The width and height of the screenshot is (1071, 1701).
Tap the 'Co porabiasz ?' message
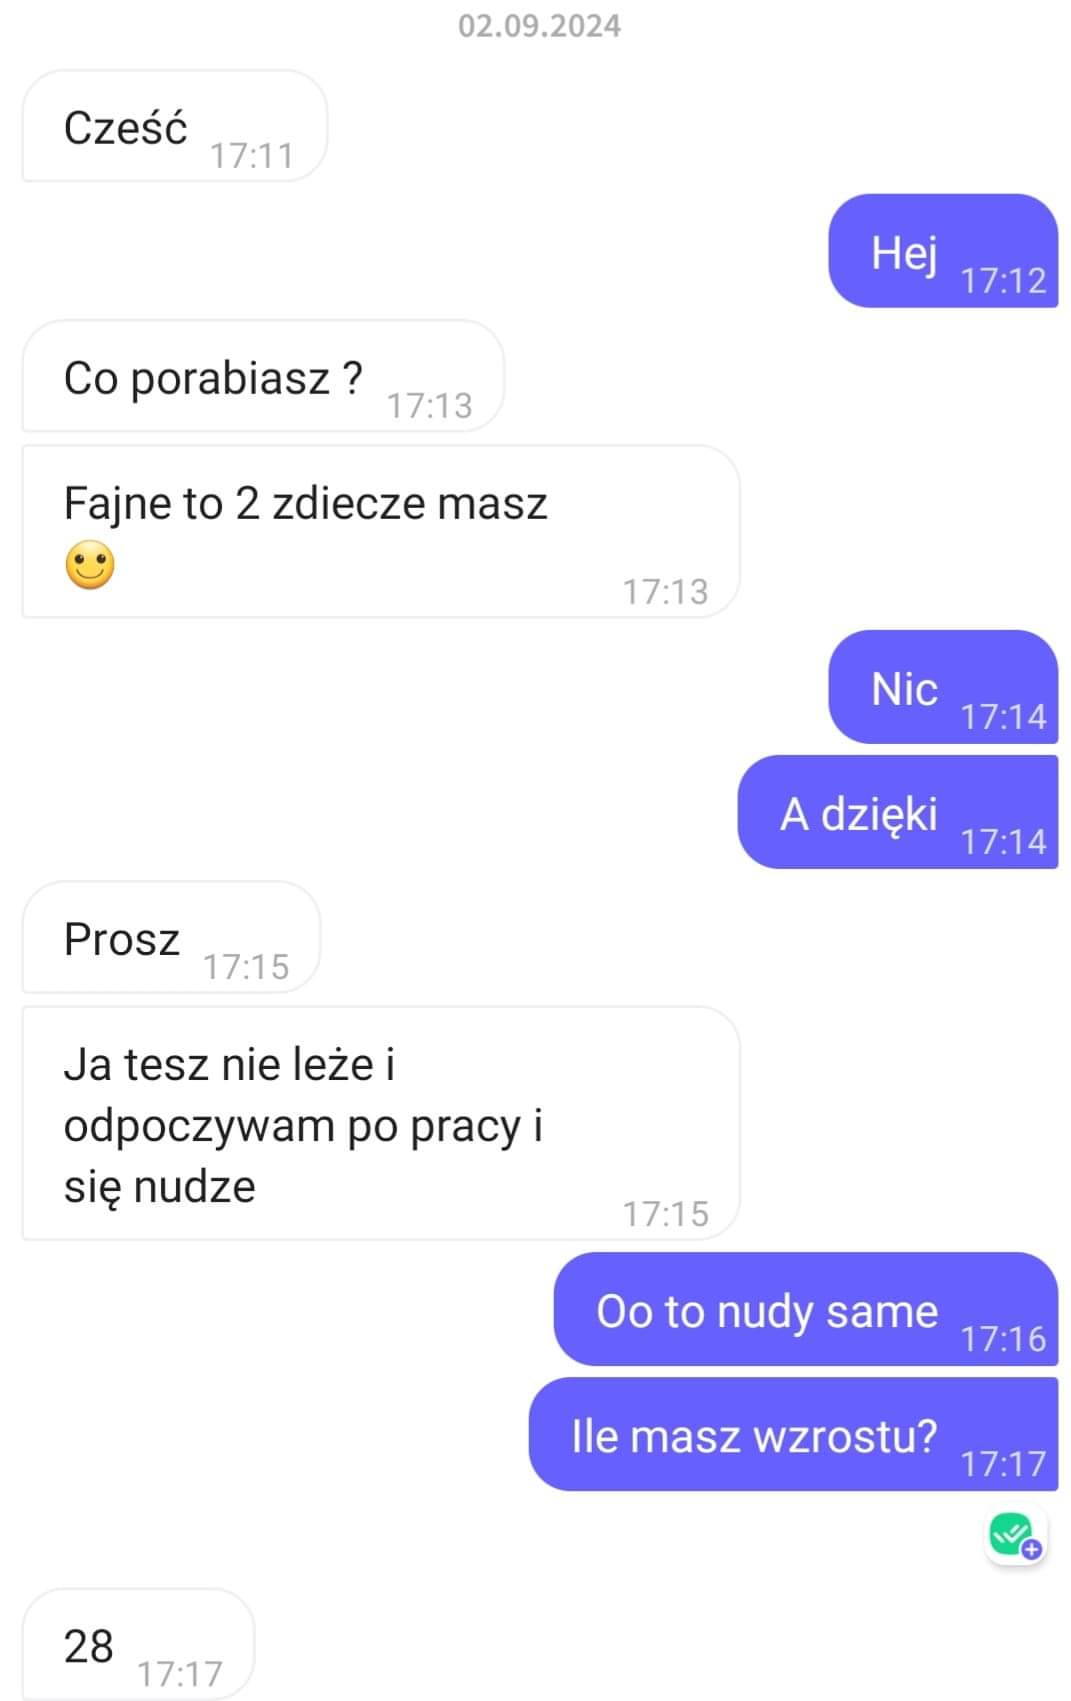pyautogui.click(x=263, y=377)
